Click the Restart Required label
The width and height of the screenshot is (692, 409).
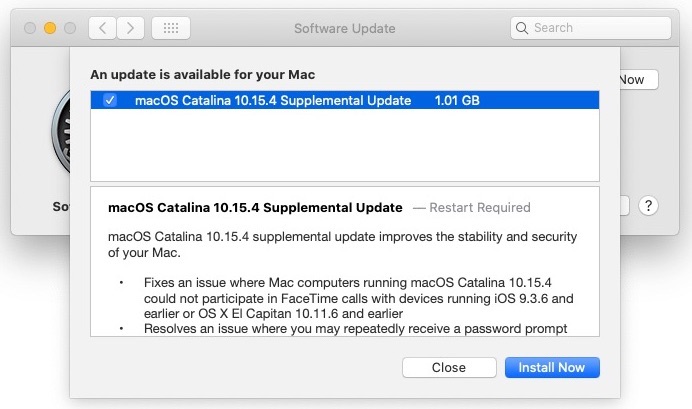tap(480, 207)
